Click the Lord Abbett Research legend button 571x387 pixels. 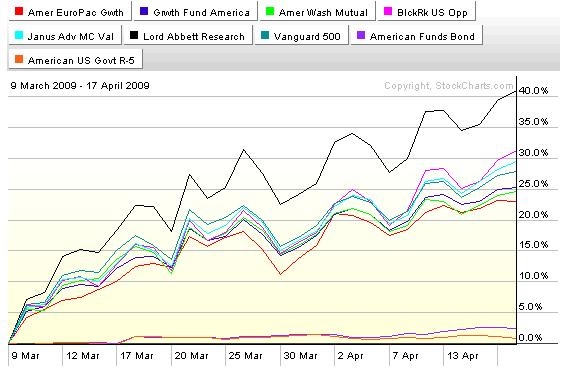pyautogui.click(x=188, y=36)
